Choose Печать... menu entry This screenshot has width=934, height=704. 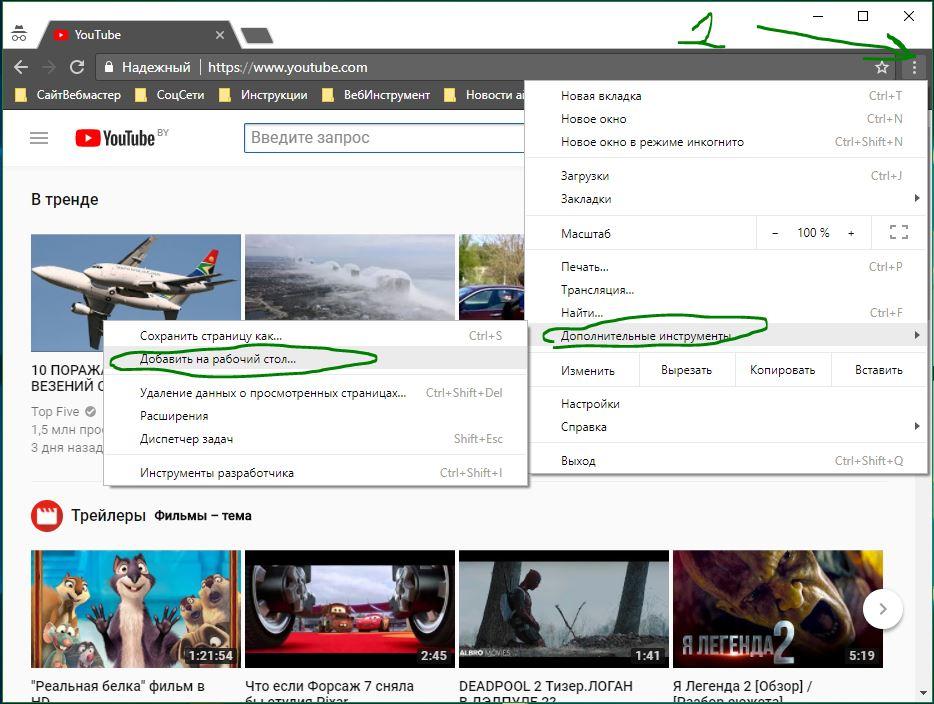[x=726, y=267]
